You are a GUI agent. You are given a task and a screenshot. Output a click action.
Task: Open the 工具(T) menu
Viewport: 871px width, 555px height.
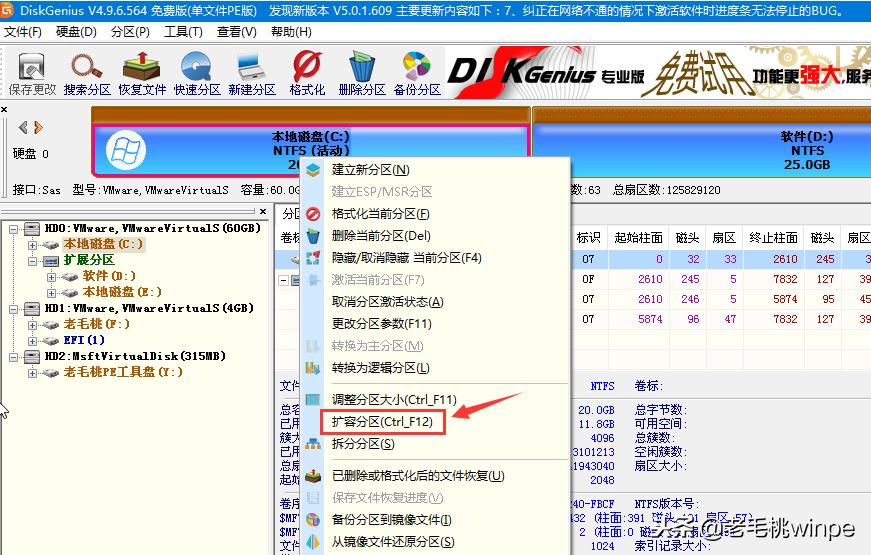[183, 32]
